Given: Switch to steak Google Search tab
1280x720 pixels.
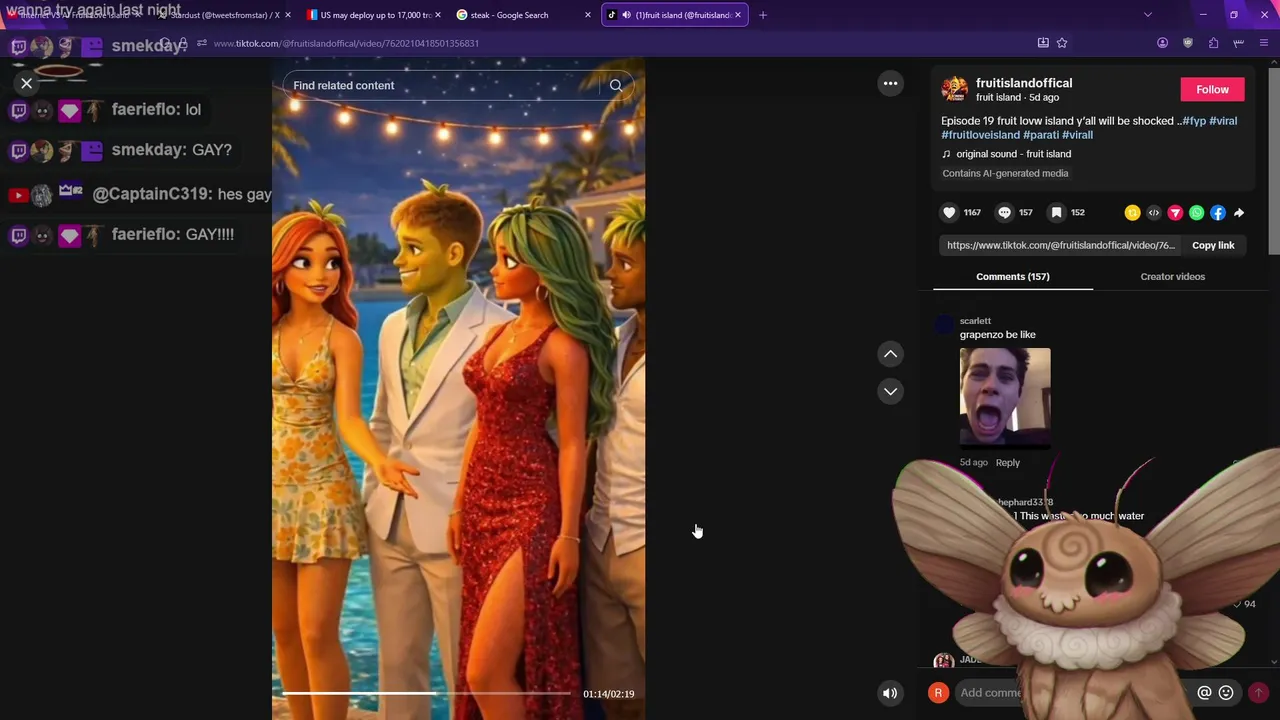Looking at the screenshot, I should [x=521, y=15].
